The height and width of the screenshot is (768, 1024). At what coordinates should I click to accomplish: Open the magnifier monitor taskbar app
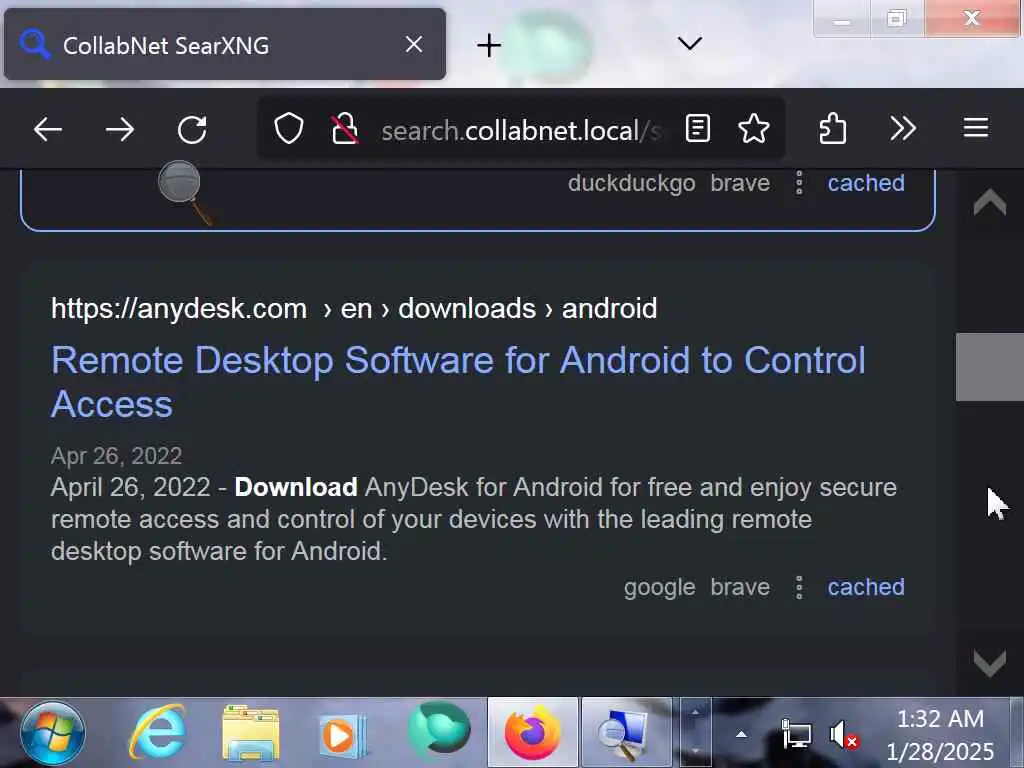(626, 733)
